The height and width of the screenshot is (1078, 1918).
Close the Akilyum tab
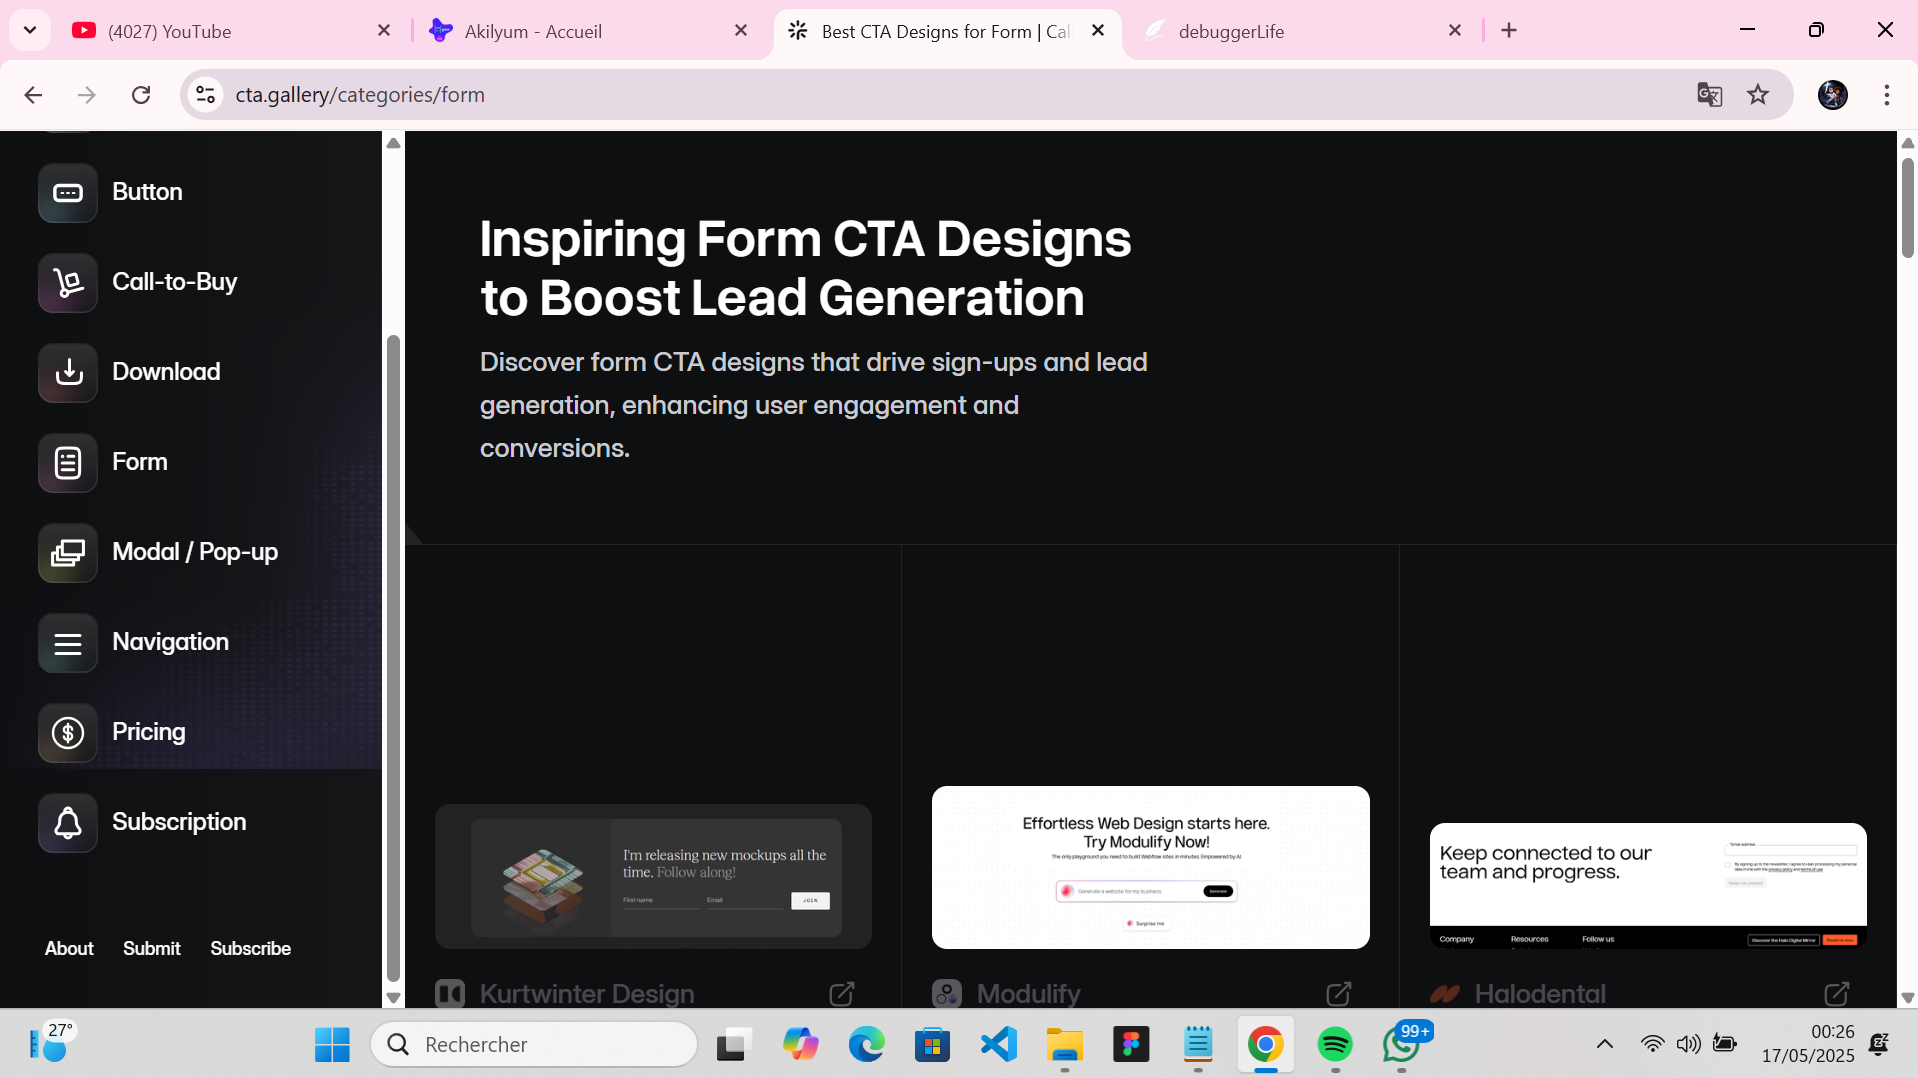(741, 31)
